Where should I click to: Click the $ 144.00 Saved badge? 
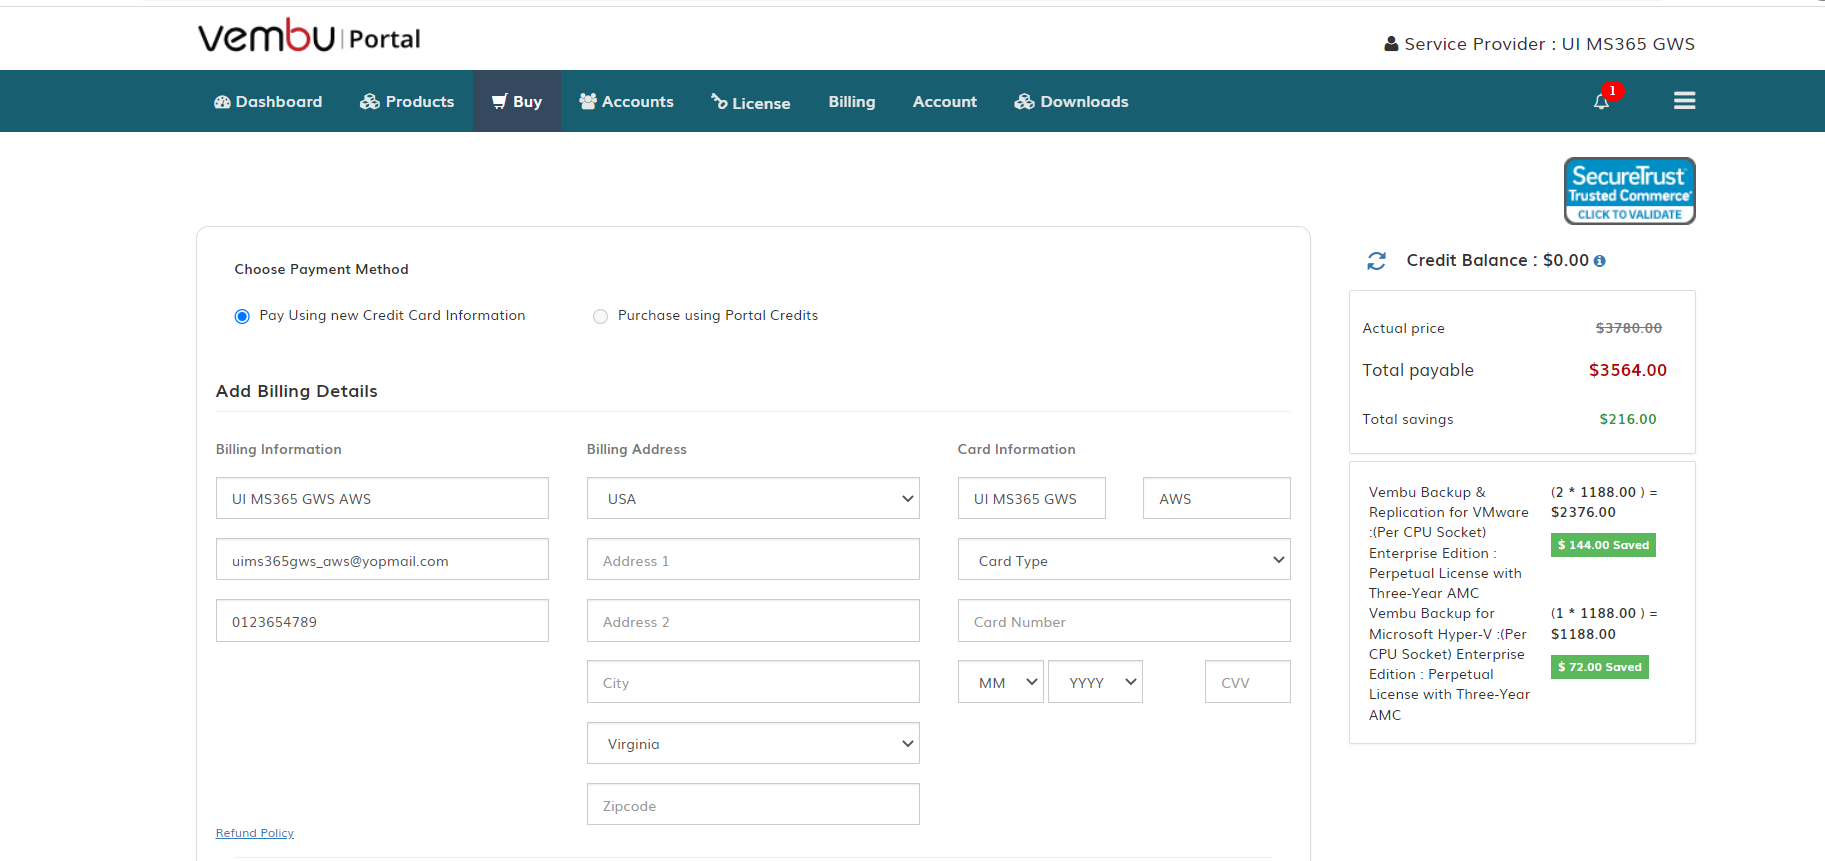[1603, 545]
